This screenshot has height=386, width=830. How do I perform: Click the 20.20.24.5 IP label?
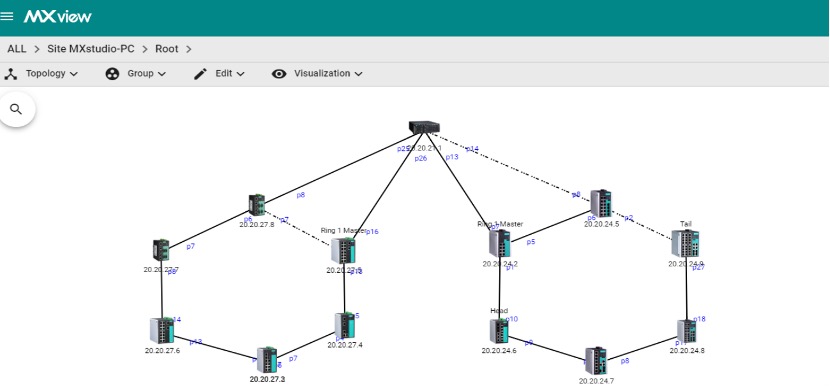pyautogui.click(x=601, y=224)
